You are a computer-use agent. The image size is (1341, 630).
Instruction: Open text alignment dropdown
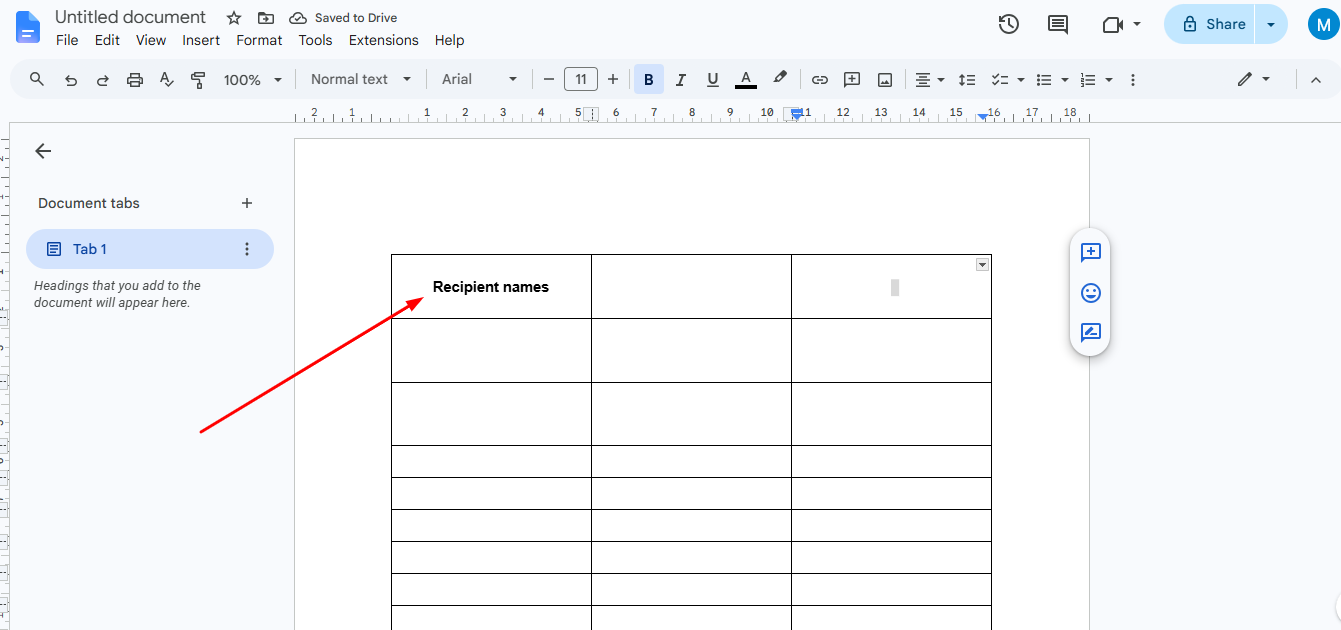(930, 80)
